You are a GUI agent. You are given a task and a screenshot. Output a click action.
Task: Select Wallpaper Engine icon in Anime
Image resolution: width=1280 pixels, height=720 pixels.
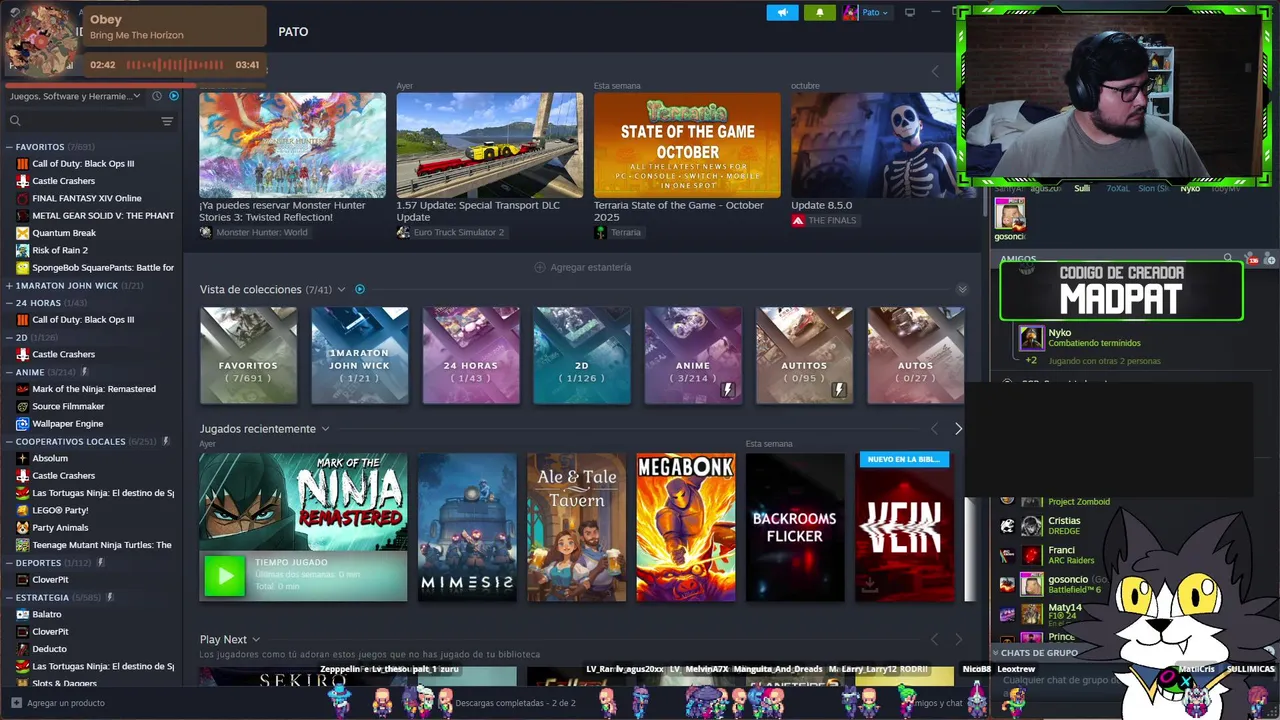(22, 424)
